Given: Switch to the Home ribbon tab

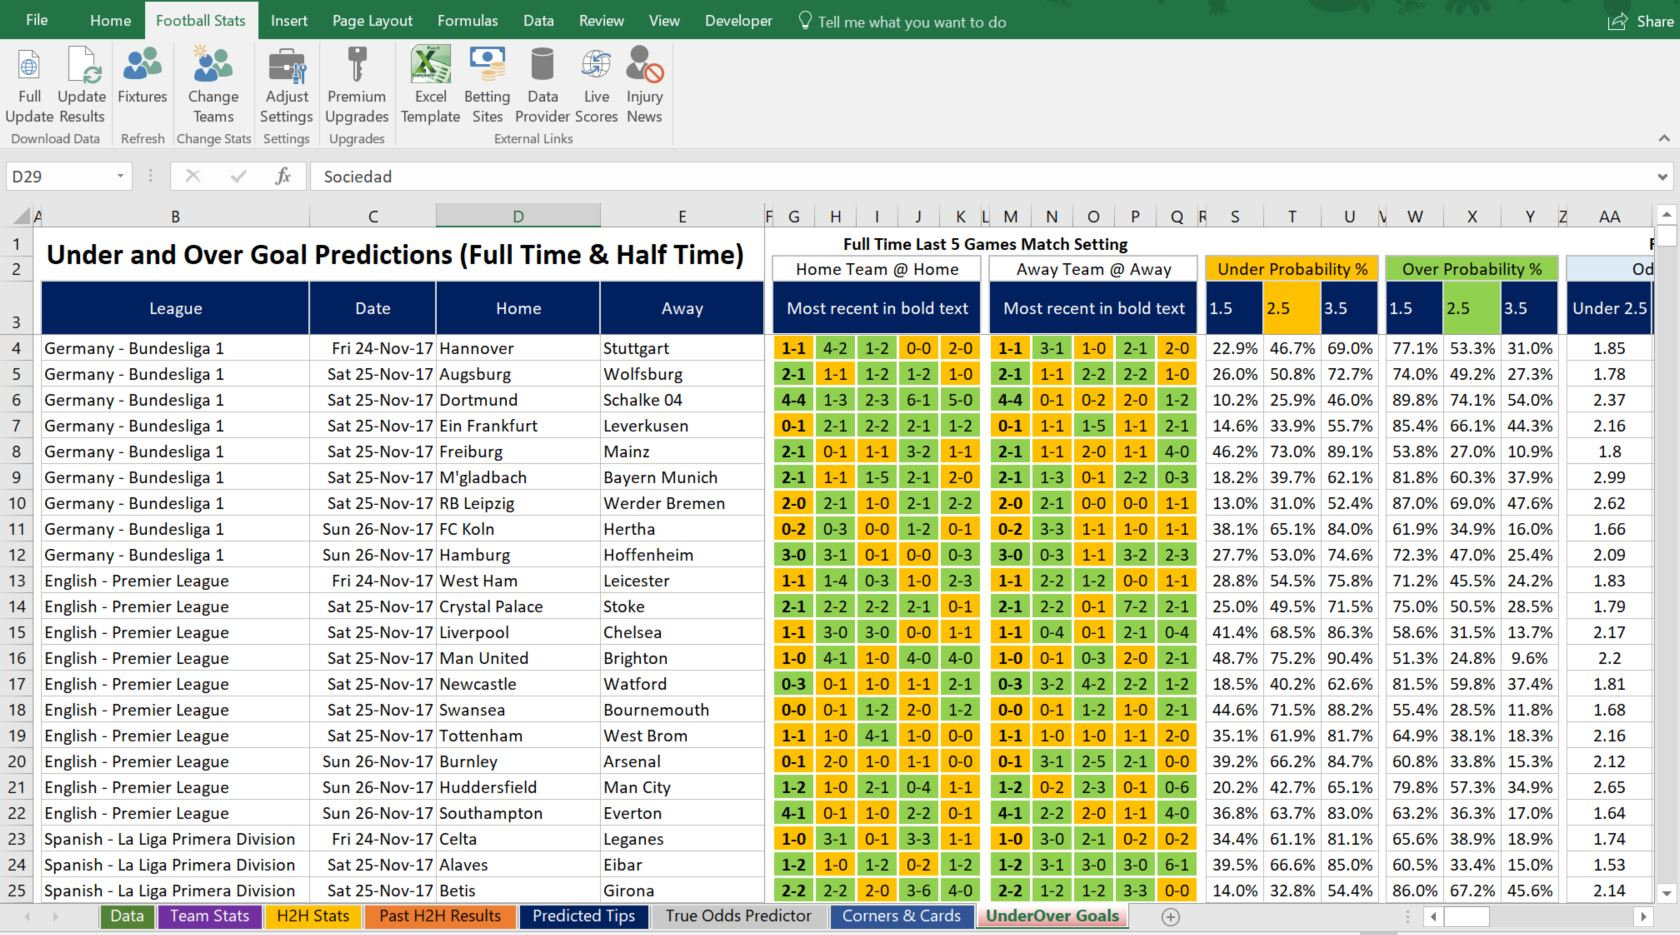Looking at the screenshot, I should click(x=109, y=20).
